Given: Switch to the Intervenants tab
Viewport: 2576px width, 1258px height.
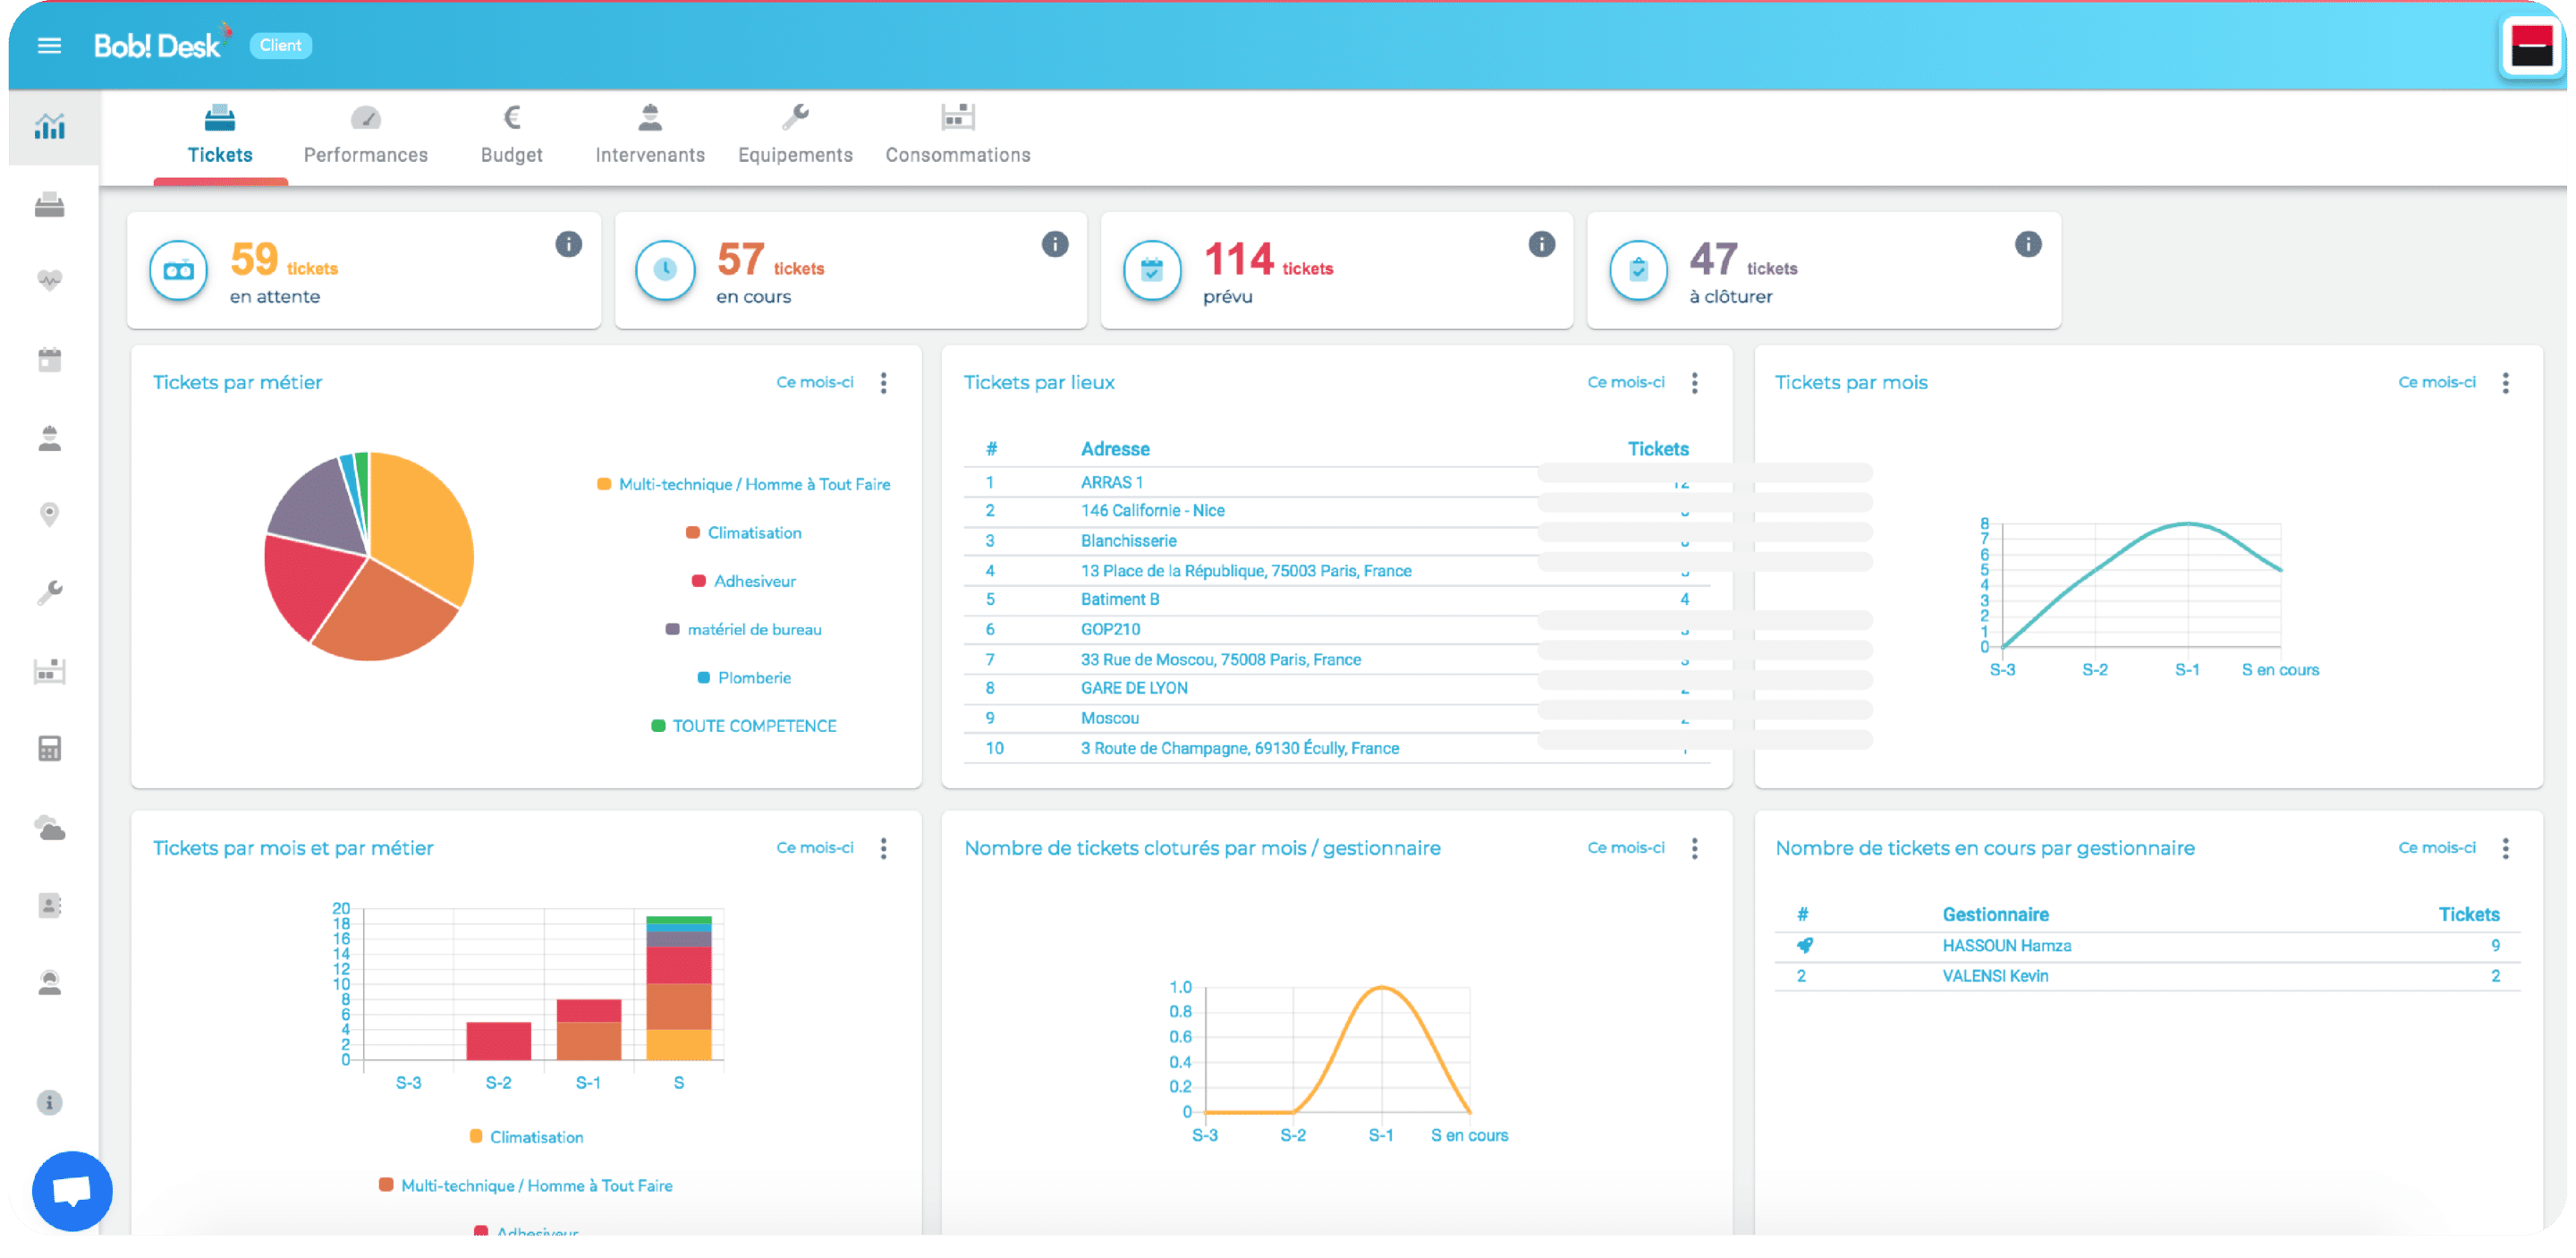Looking at the screenshot, I should click(x=650, y=135).
